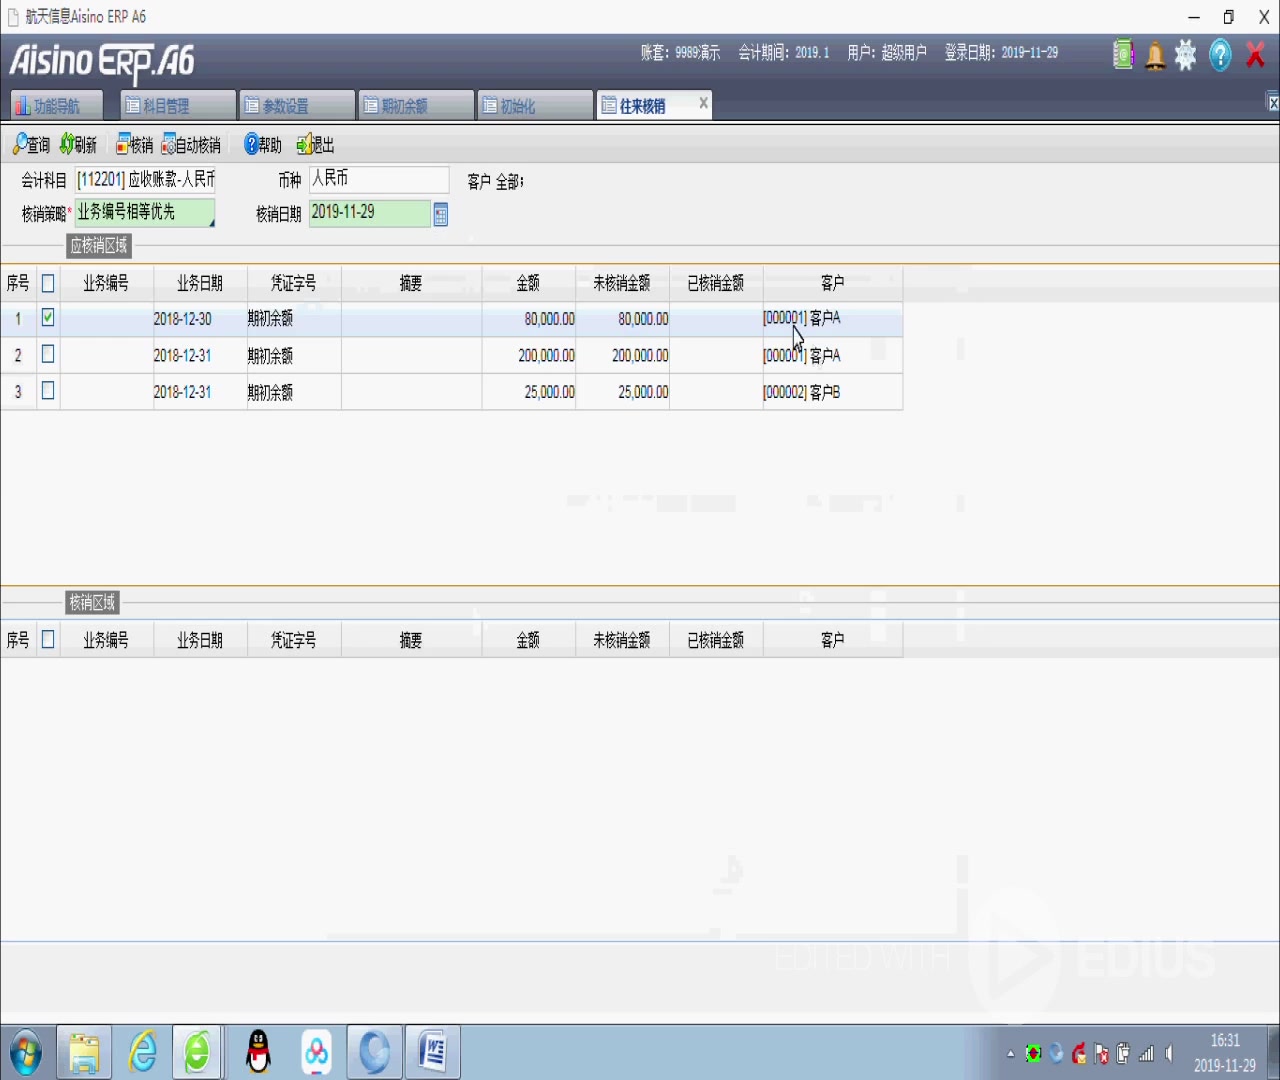Switch to the 参数设置 tab
The width and height of the screenshot is (1280, 1080).
(x=297, y=105)
